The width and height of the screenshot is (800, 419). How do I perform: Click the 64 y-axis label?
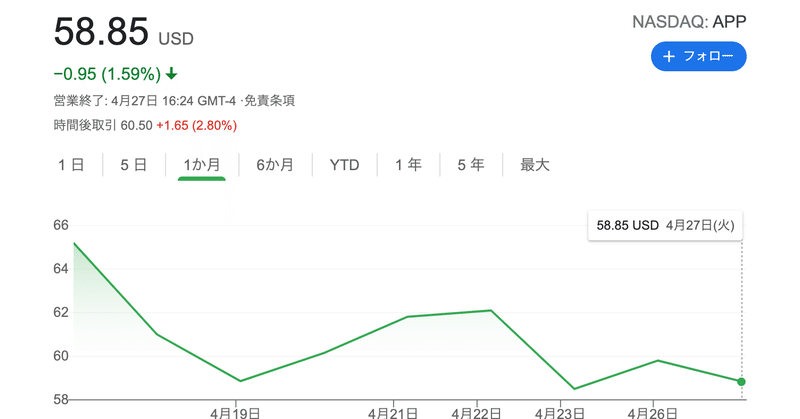tap(61, 268)
